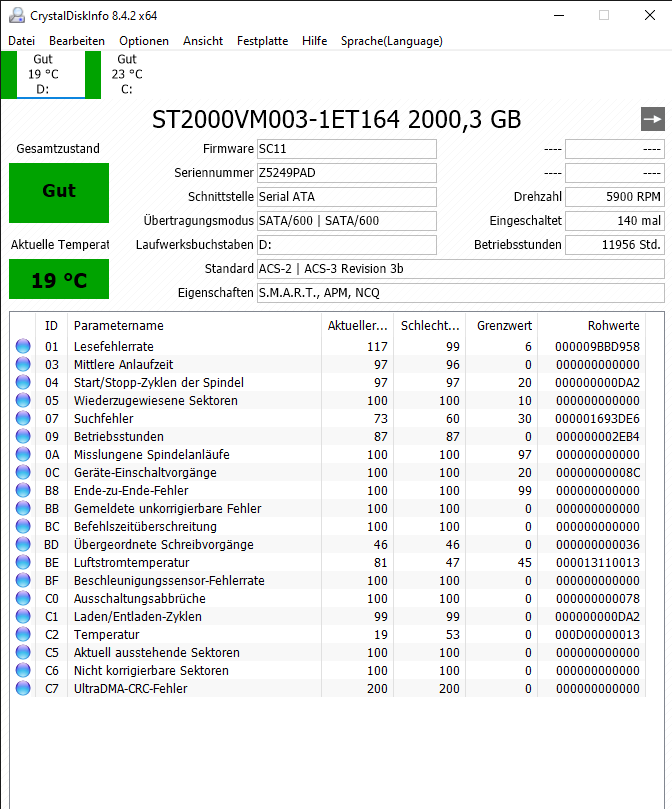Click the Drehzahl field 5900 RPM
The width and height of the screenshot is (672, 809).
615,197
